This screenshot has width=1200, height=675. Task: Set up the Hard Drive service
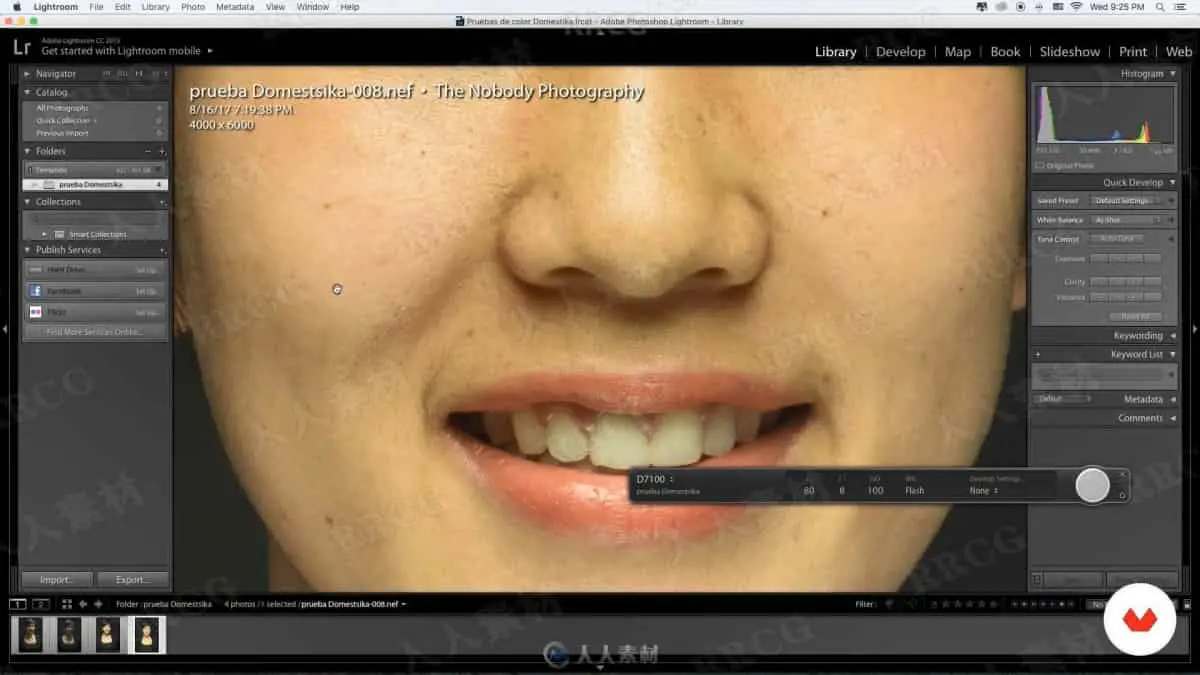pyautogui.click(x=146, y=270)
